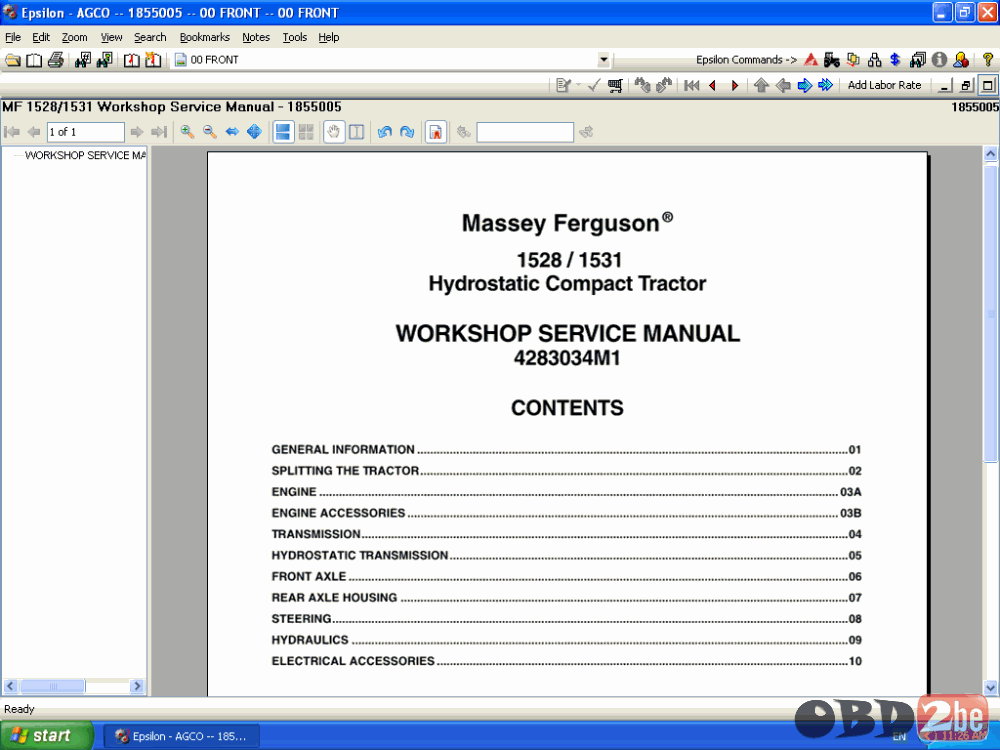
Task: Click the blue single right arrow icon
Action: 804,85
